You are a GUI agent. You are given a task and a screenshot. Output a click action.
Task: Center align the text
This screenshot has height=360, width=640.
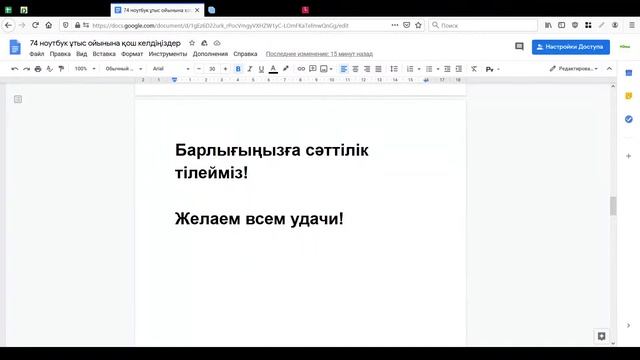356,69
